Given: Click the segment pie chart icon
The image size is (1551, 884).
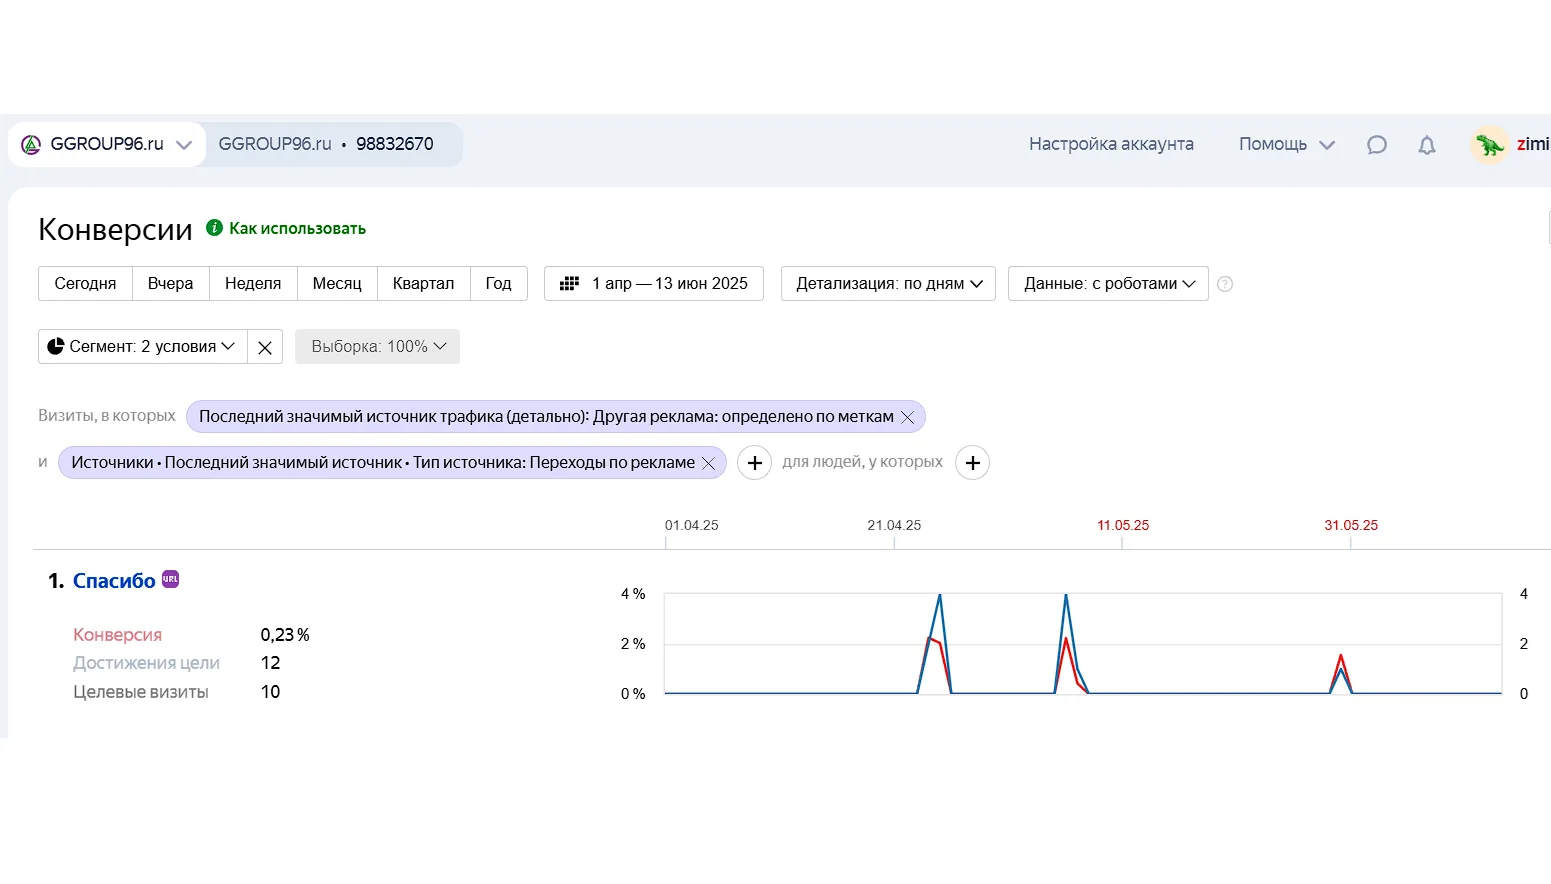Looking at the screenshot, I should [56, 346].
